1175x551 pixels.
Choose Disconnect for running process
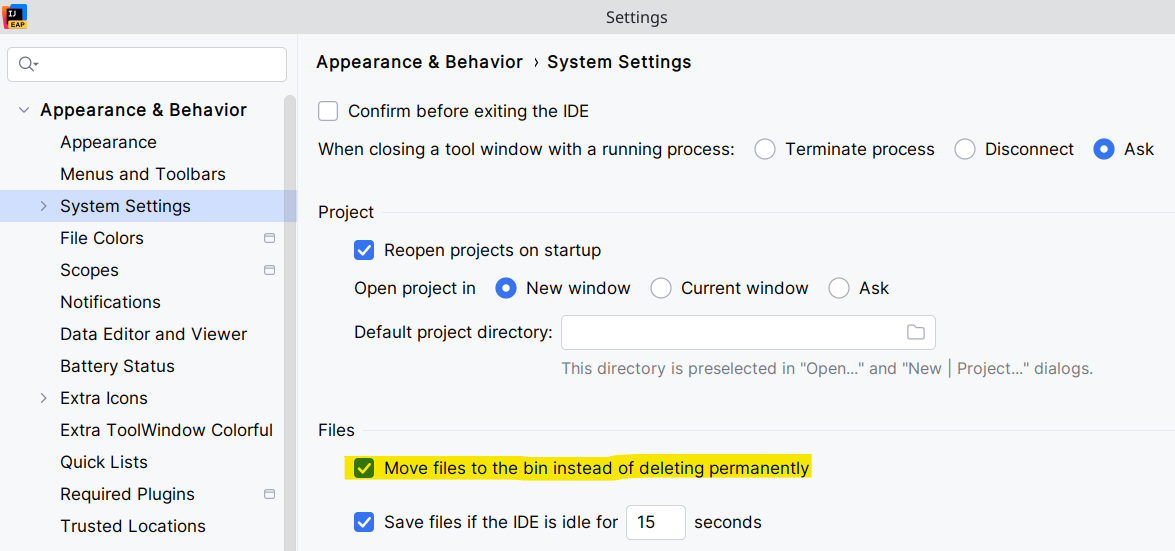pyautogui.click(x=965, y=149)
